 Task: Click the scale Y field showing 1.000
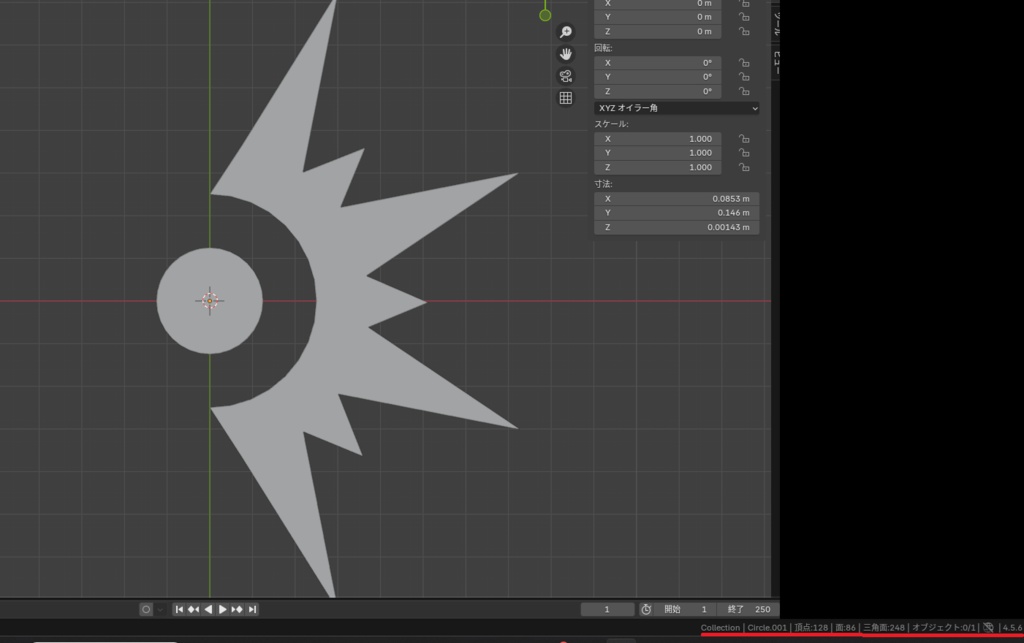click(658, 153)
